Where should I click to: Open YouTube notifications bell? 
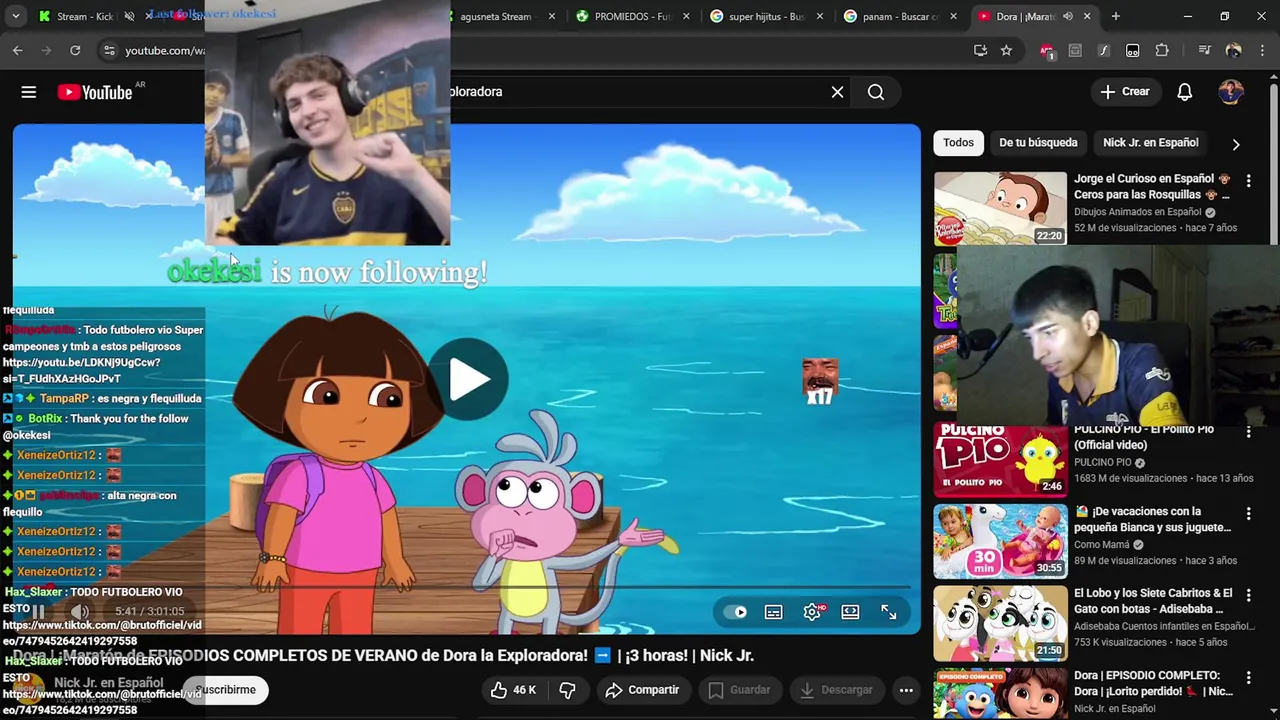coord(1184,92)
